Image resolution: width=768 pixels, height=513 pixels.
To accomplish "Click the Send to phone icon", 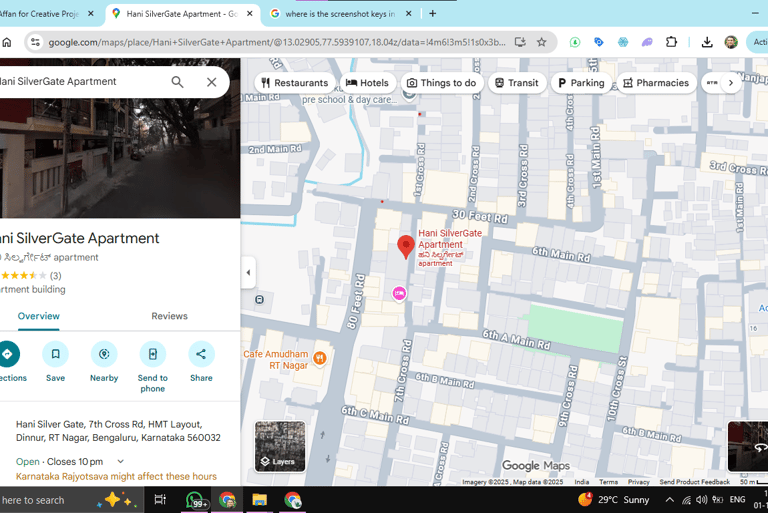I will [153, 354].
